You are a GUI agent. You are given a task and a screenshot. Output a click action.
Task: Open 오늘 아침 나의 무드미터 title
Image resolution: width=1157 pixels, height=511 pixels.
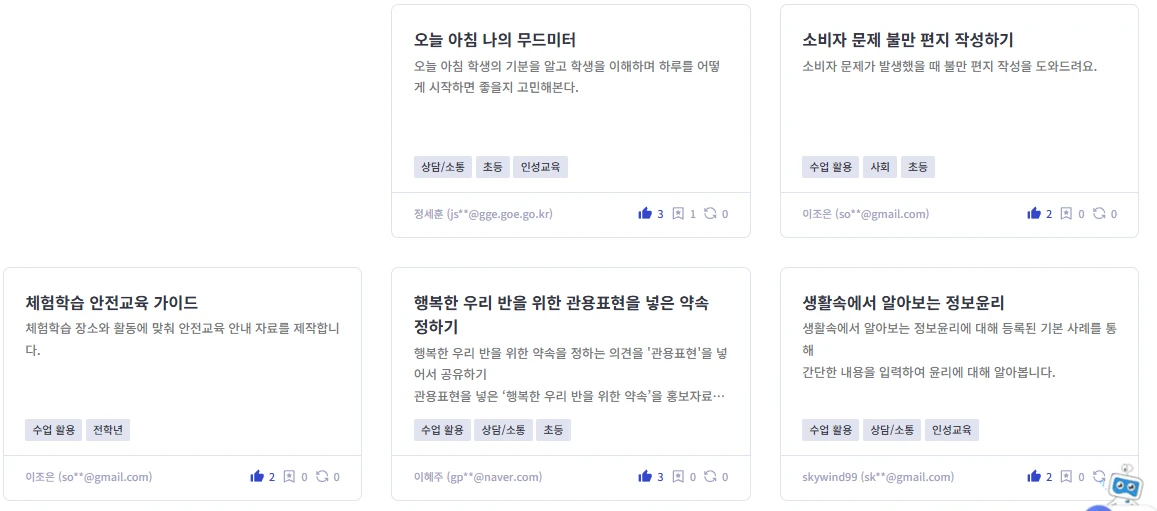click(x=495, y=40)
